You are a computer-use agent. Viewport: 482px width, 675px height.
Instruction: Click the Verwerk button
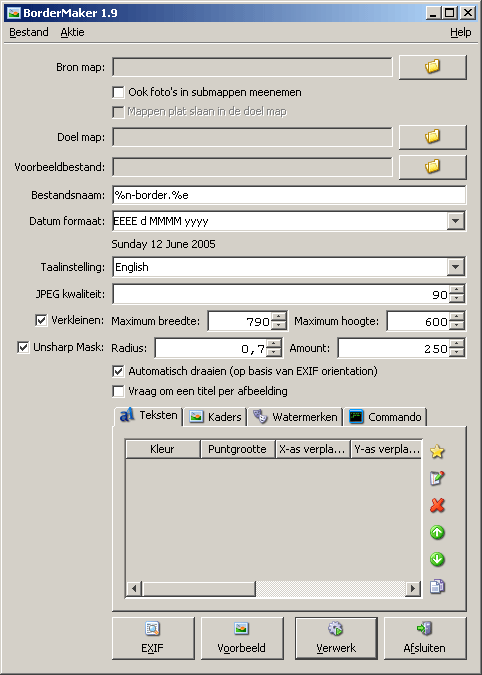336,638
